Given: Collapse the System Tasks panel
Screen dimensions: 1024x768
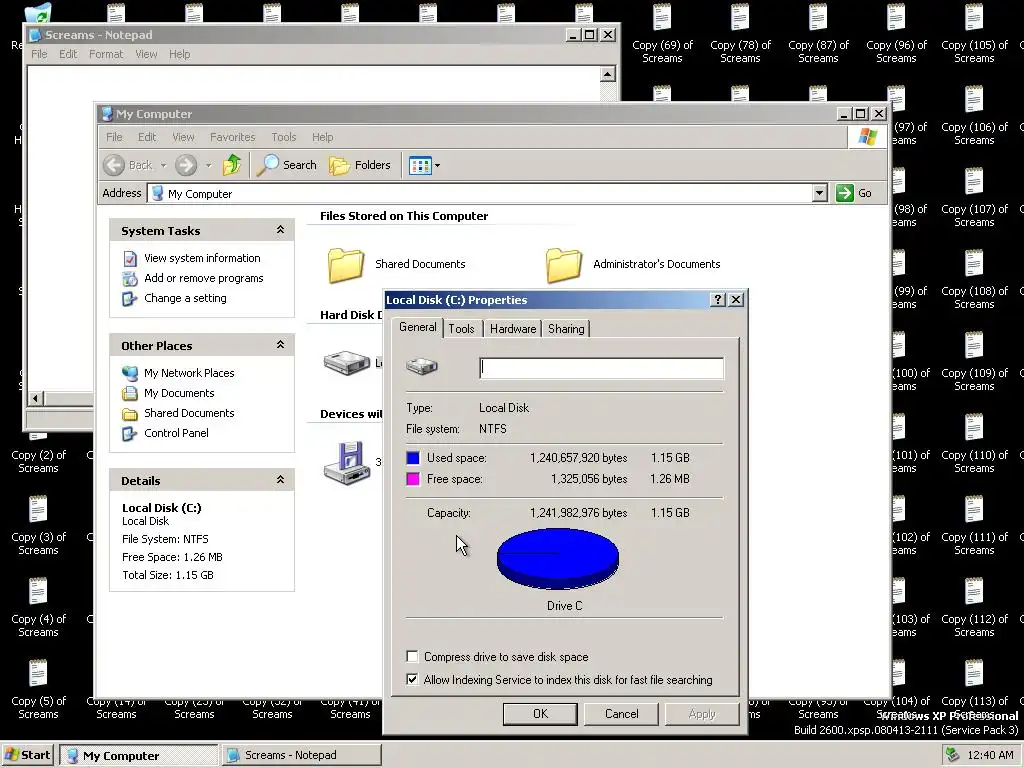Looking at the screenshot, I should pyautogui.click(x=280, y=230).
